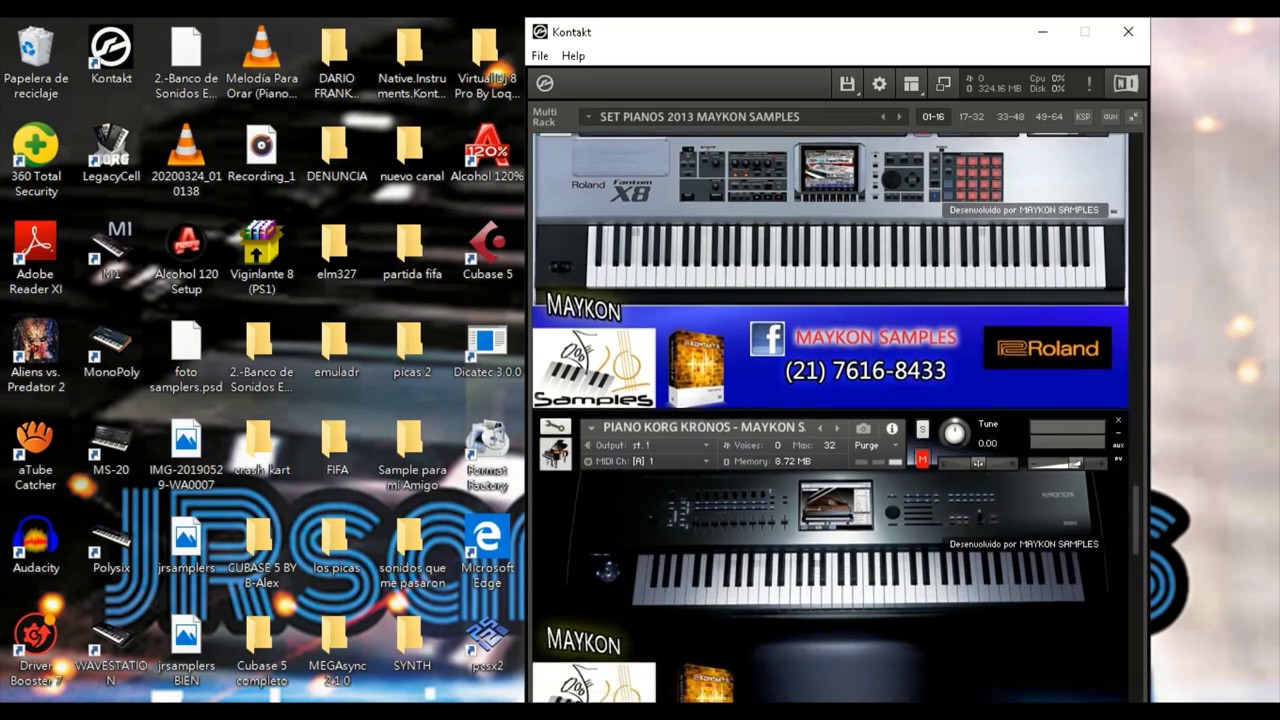Viewport: 1280px width, 720px height.
Task: Collapse all instruments with minimize rack icon
Action: coord(1135,117)
